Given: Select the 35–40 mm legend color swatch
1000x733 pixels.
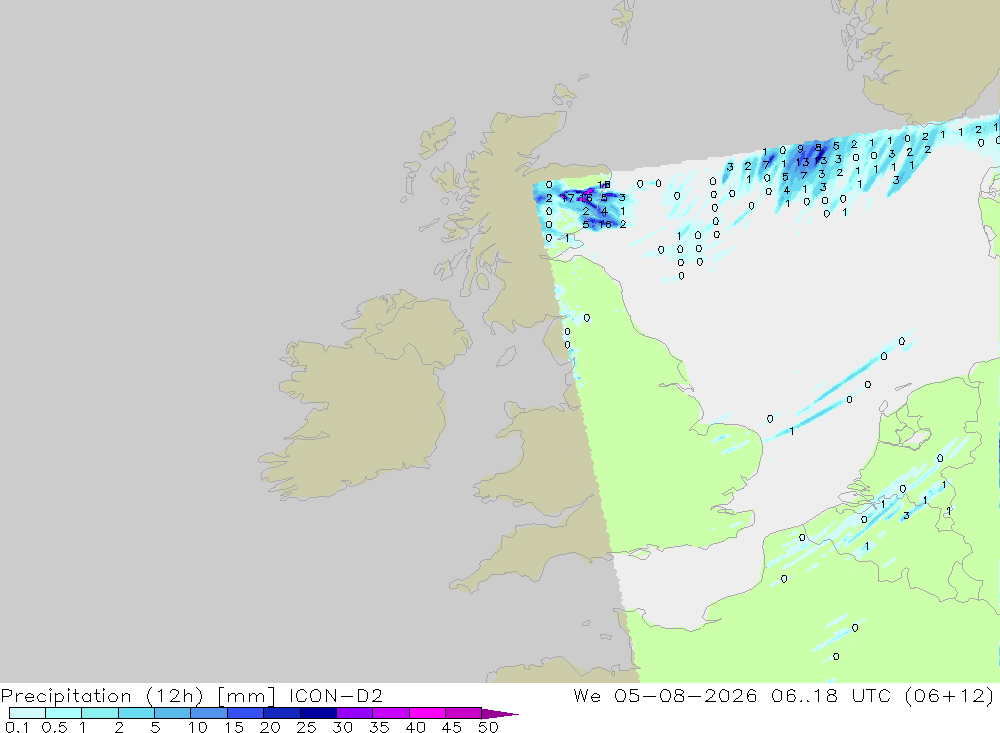Looking at the screenshot, I should (391, 713).
